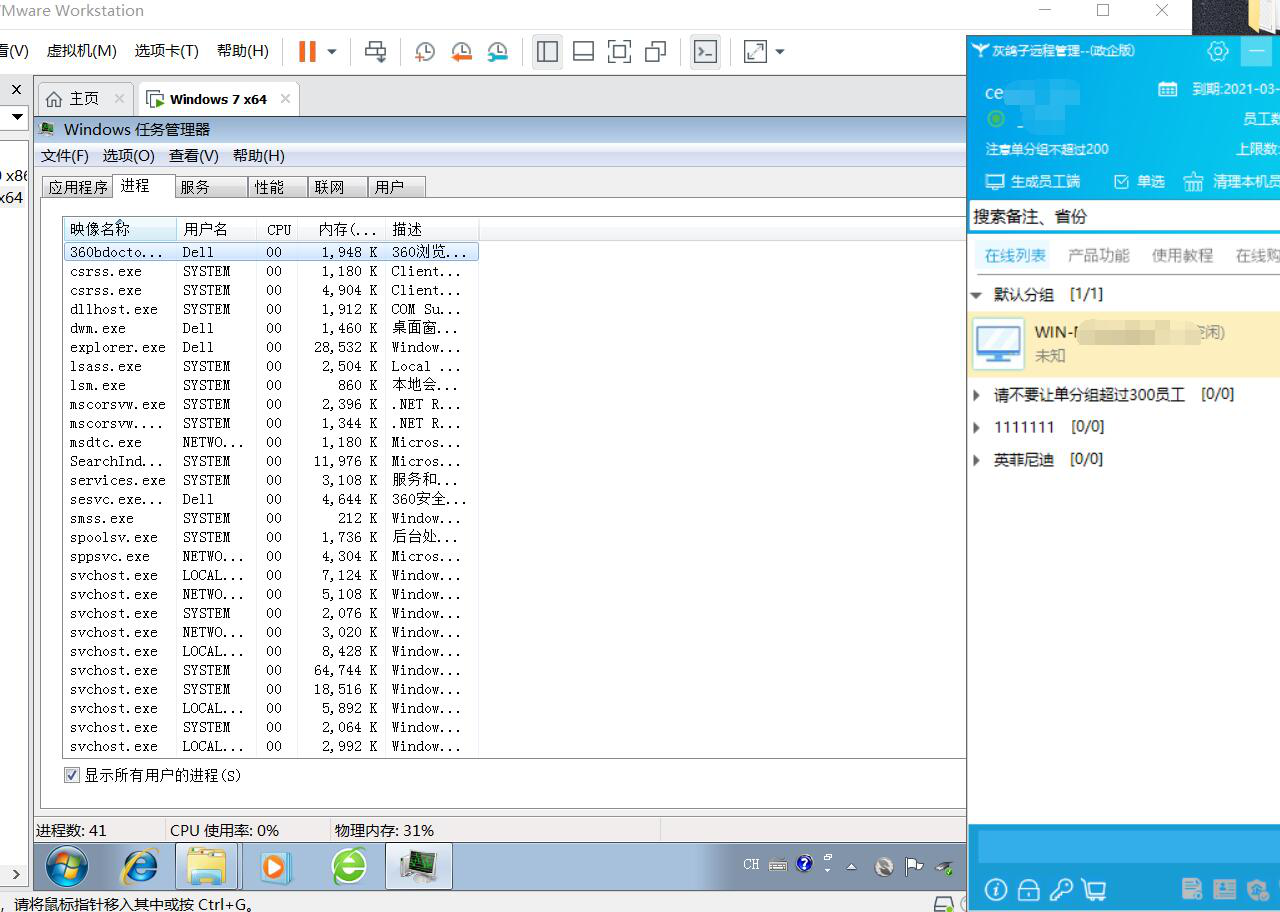Click the take snapshot clock icon
Image resolution: width=1280 pixels, height=912 pixels.
coord(424,52)
